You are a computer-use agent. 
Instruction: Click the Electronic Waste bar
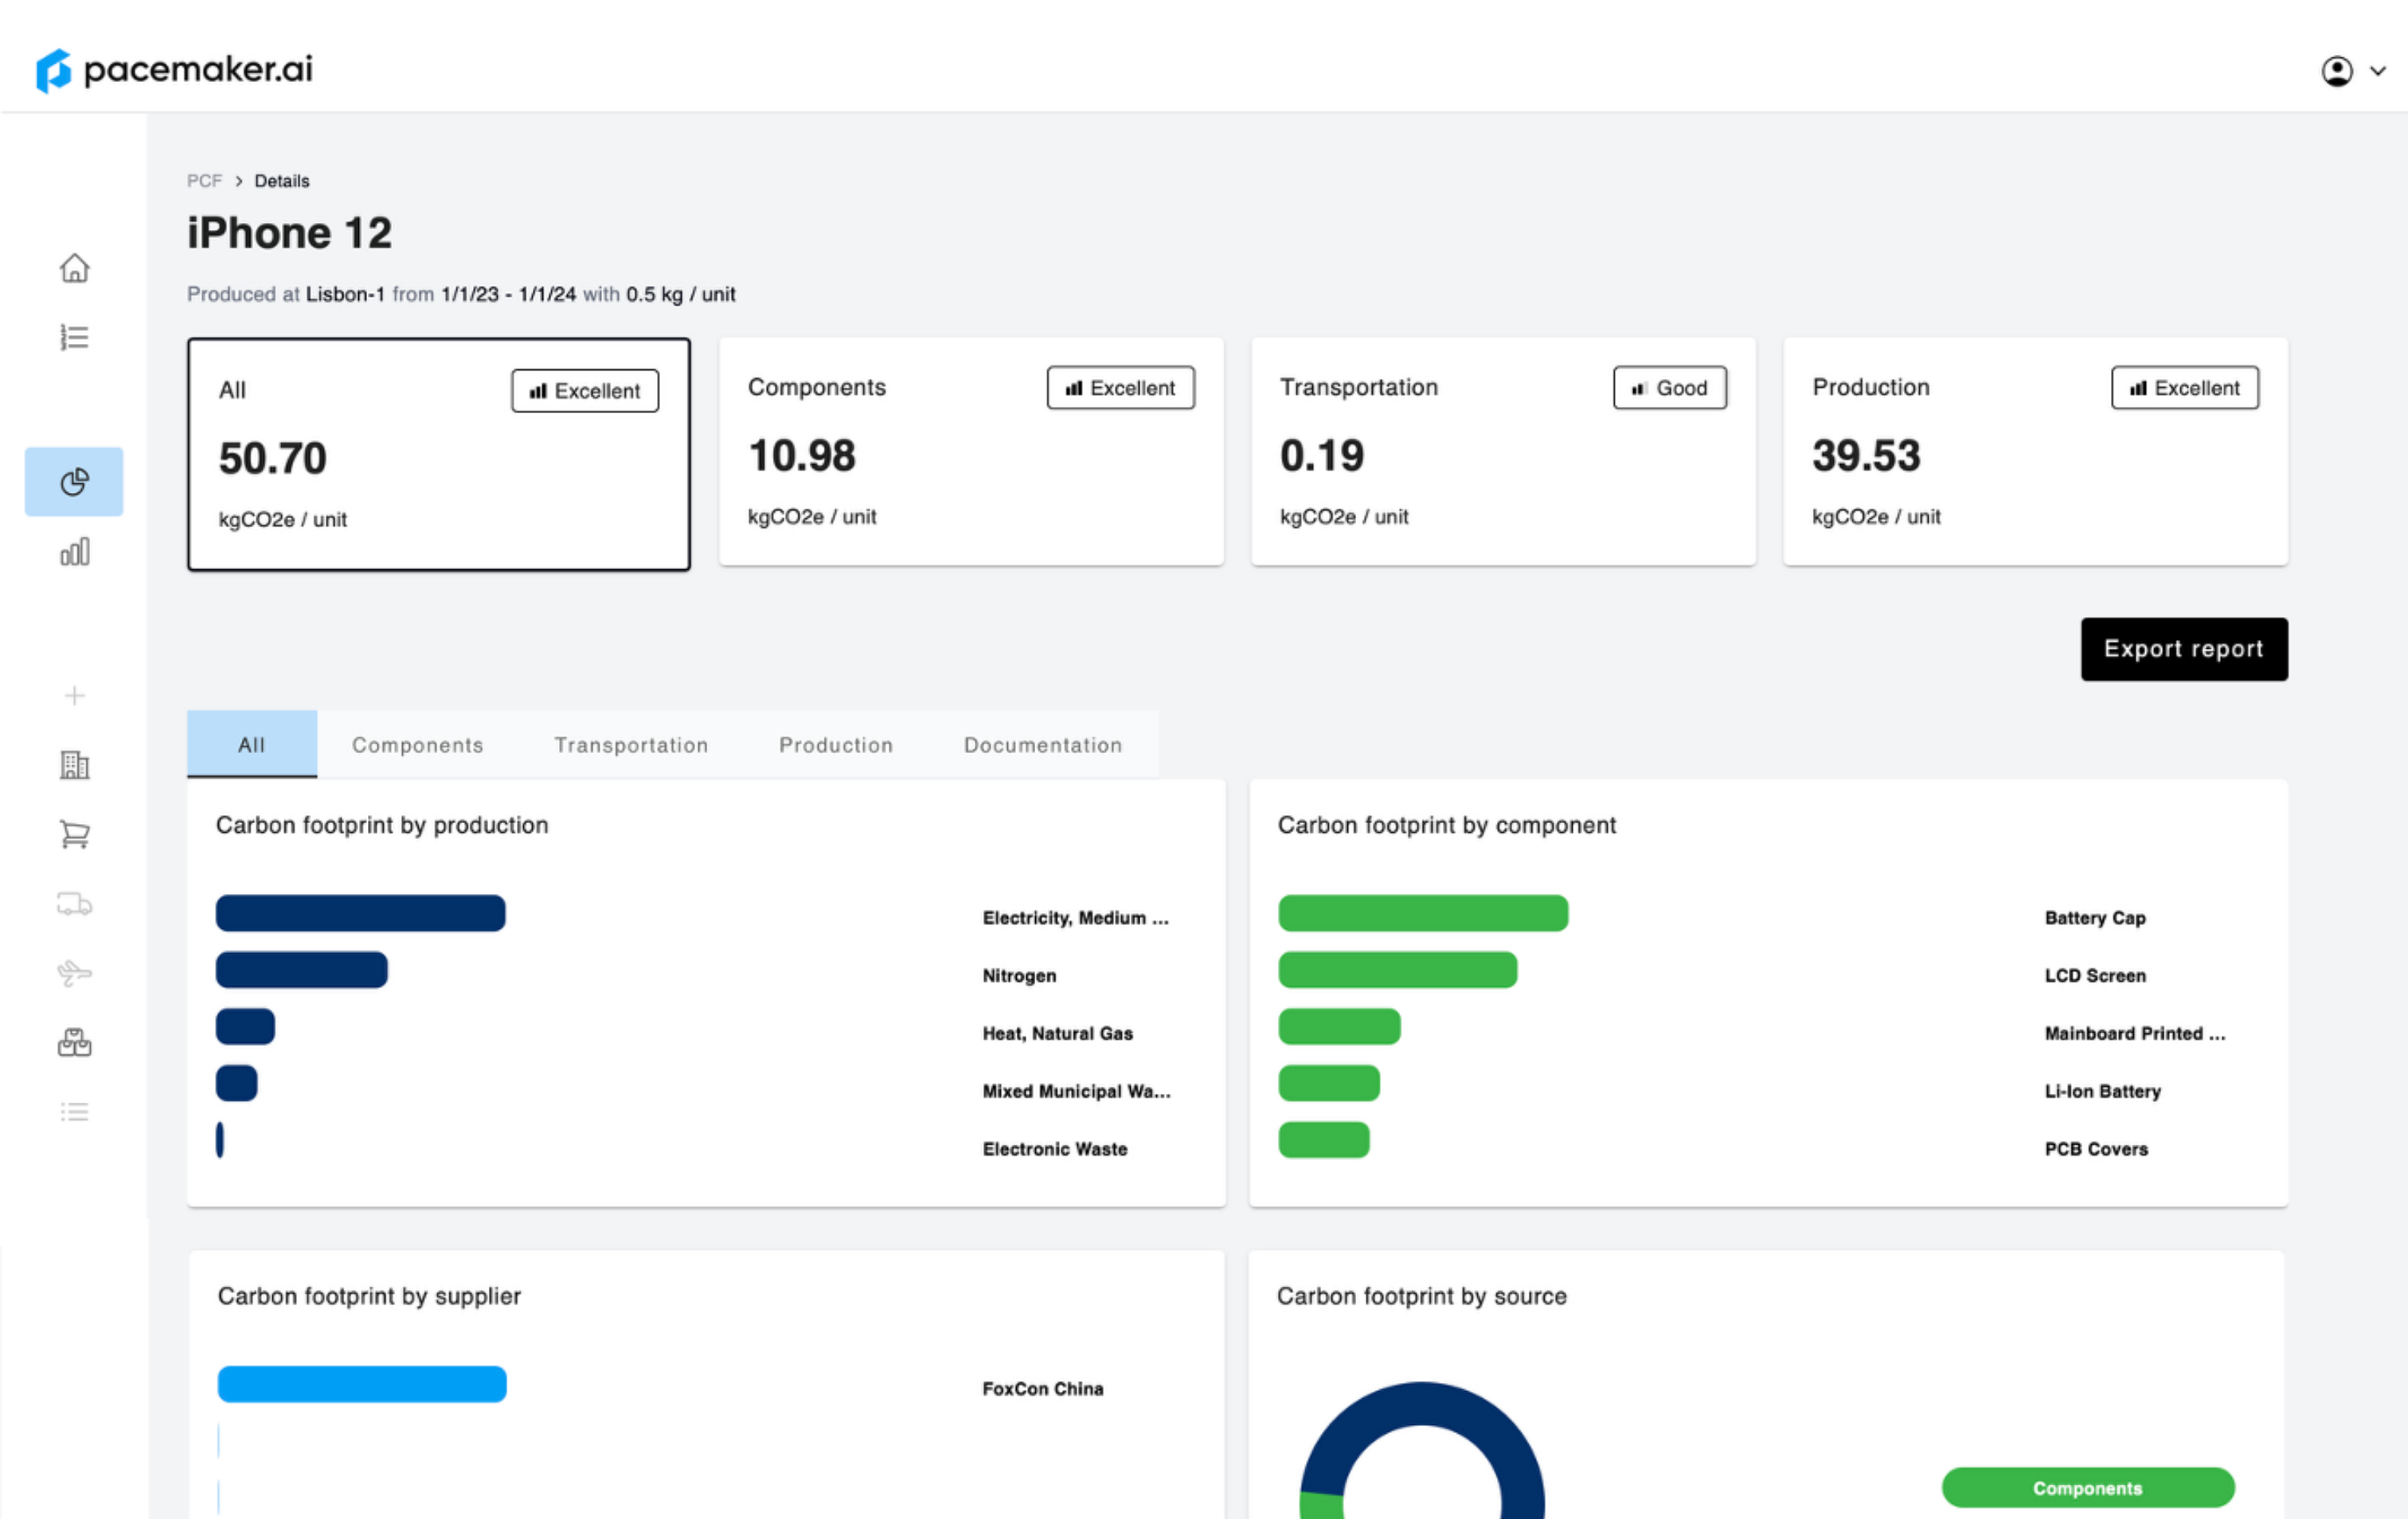coord(220,1140)
